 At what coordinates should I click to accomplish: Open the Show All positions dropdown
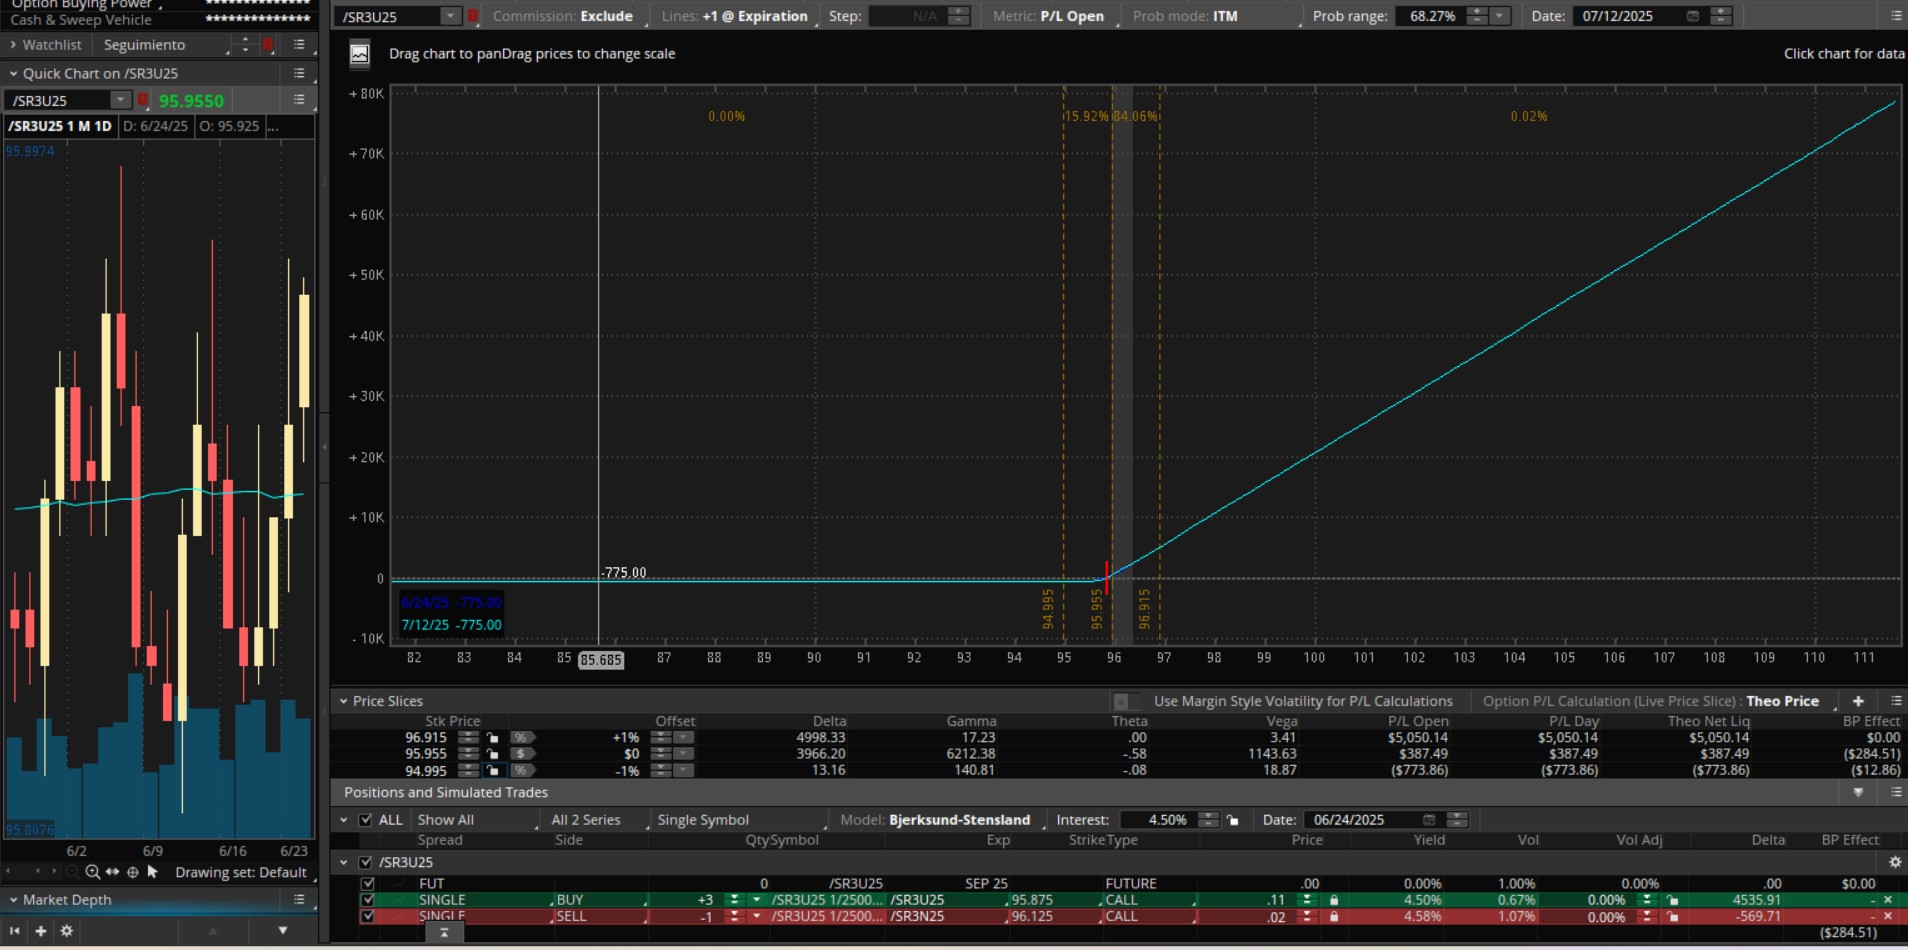(x=476, y=820)
